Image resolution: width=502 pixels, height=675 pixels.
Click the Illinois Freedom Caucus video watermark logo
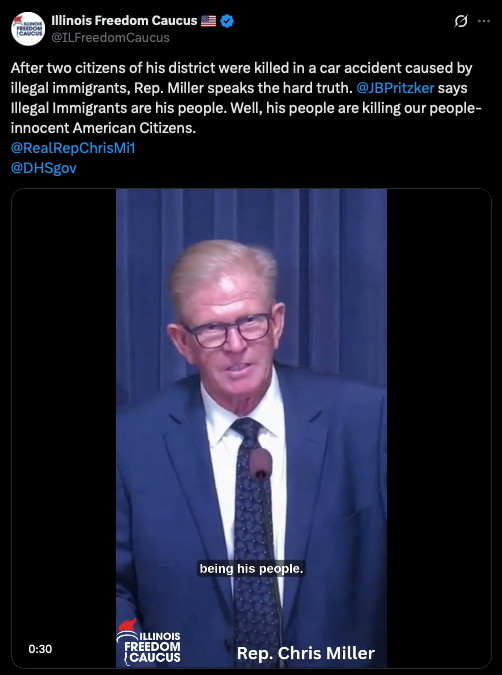point(149,642)
